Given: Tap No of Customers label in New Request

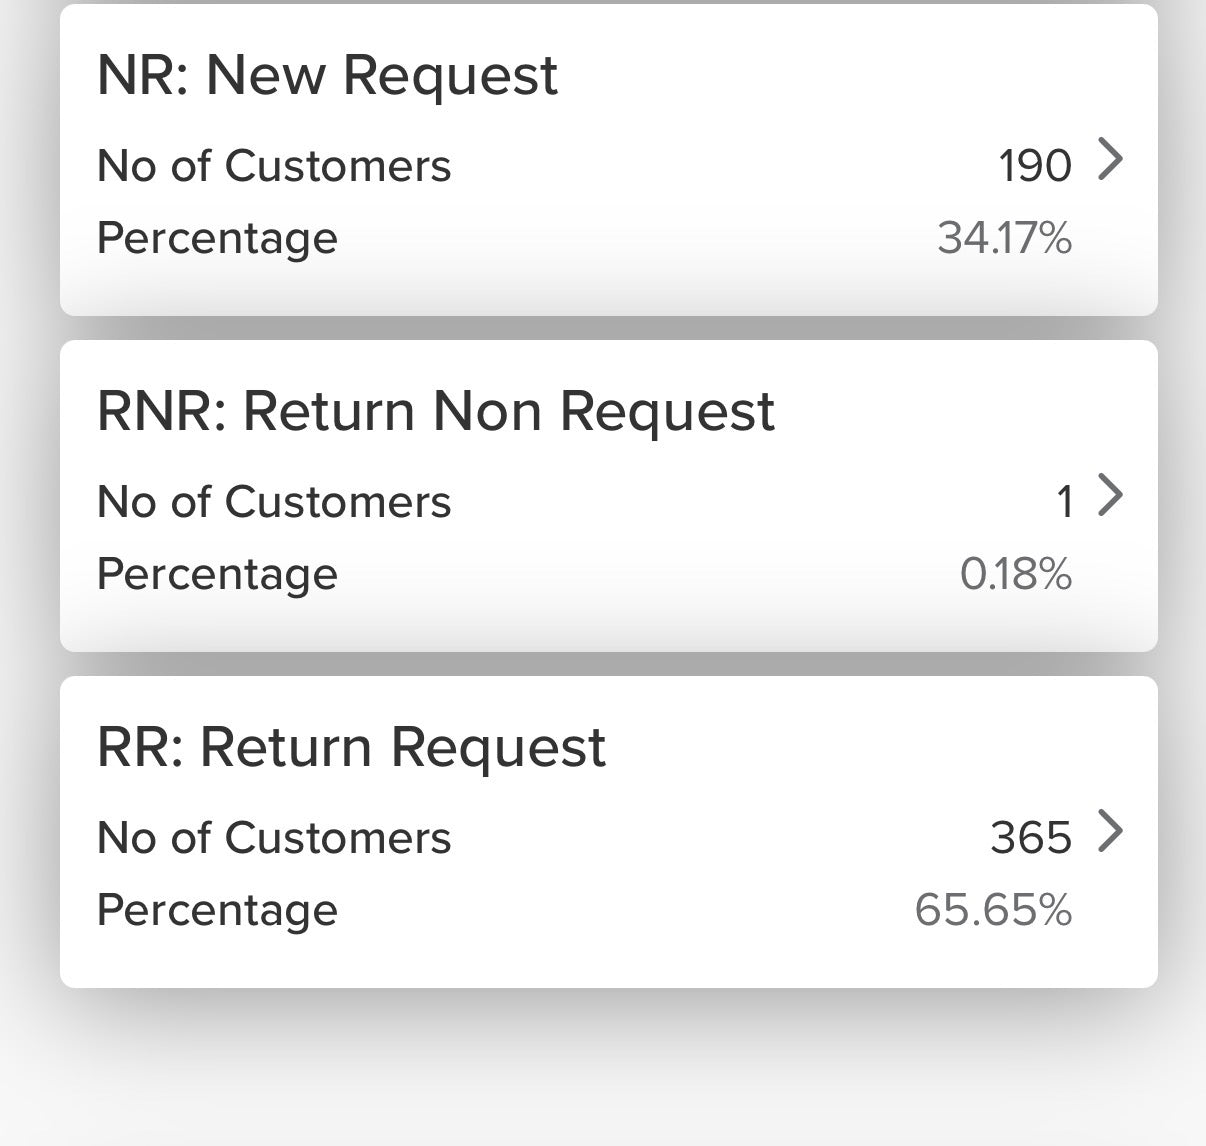Looking at the screenshot, I should [x=274, y=166].
